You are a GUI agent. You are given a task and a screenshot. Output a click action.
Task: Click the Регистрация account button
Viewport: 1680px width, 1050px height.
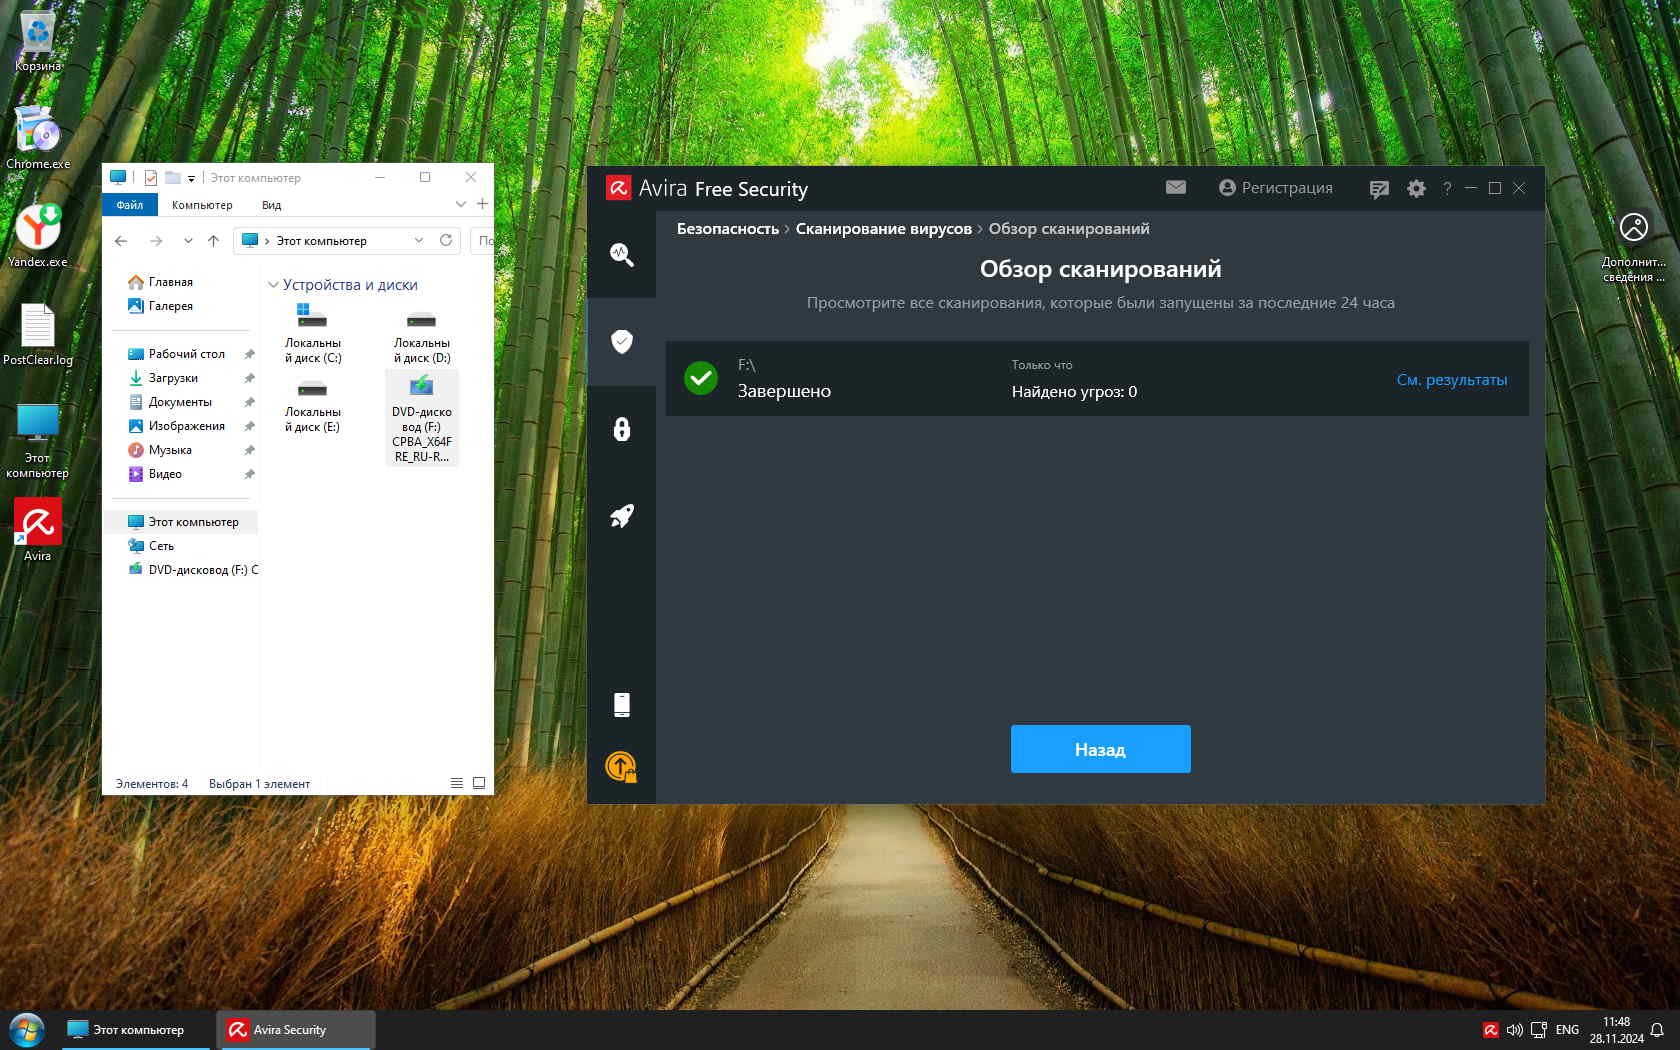point(1275,188)
